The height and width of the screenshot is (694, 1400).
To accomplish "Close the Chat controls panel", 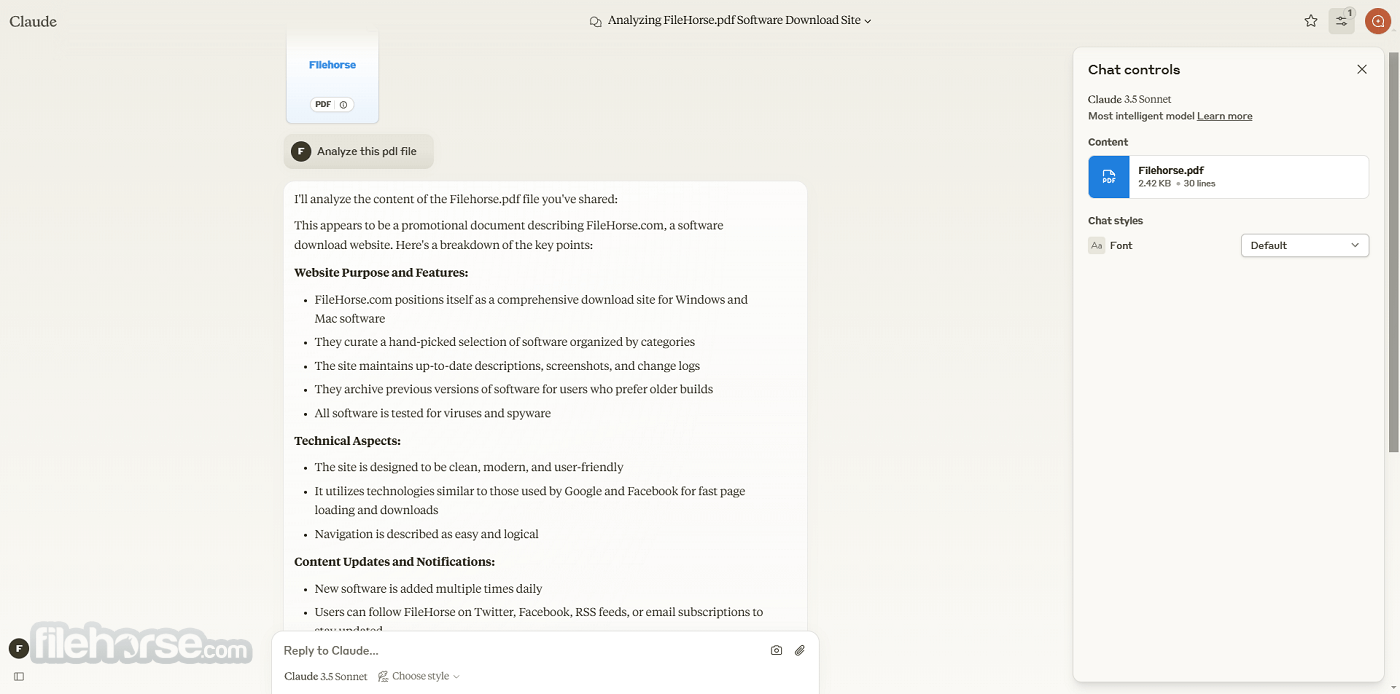I will click(1362, 69).
